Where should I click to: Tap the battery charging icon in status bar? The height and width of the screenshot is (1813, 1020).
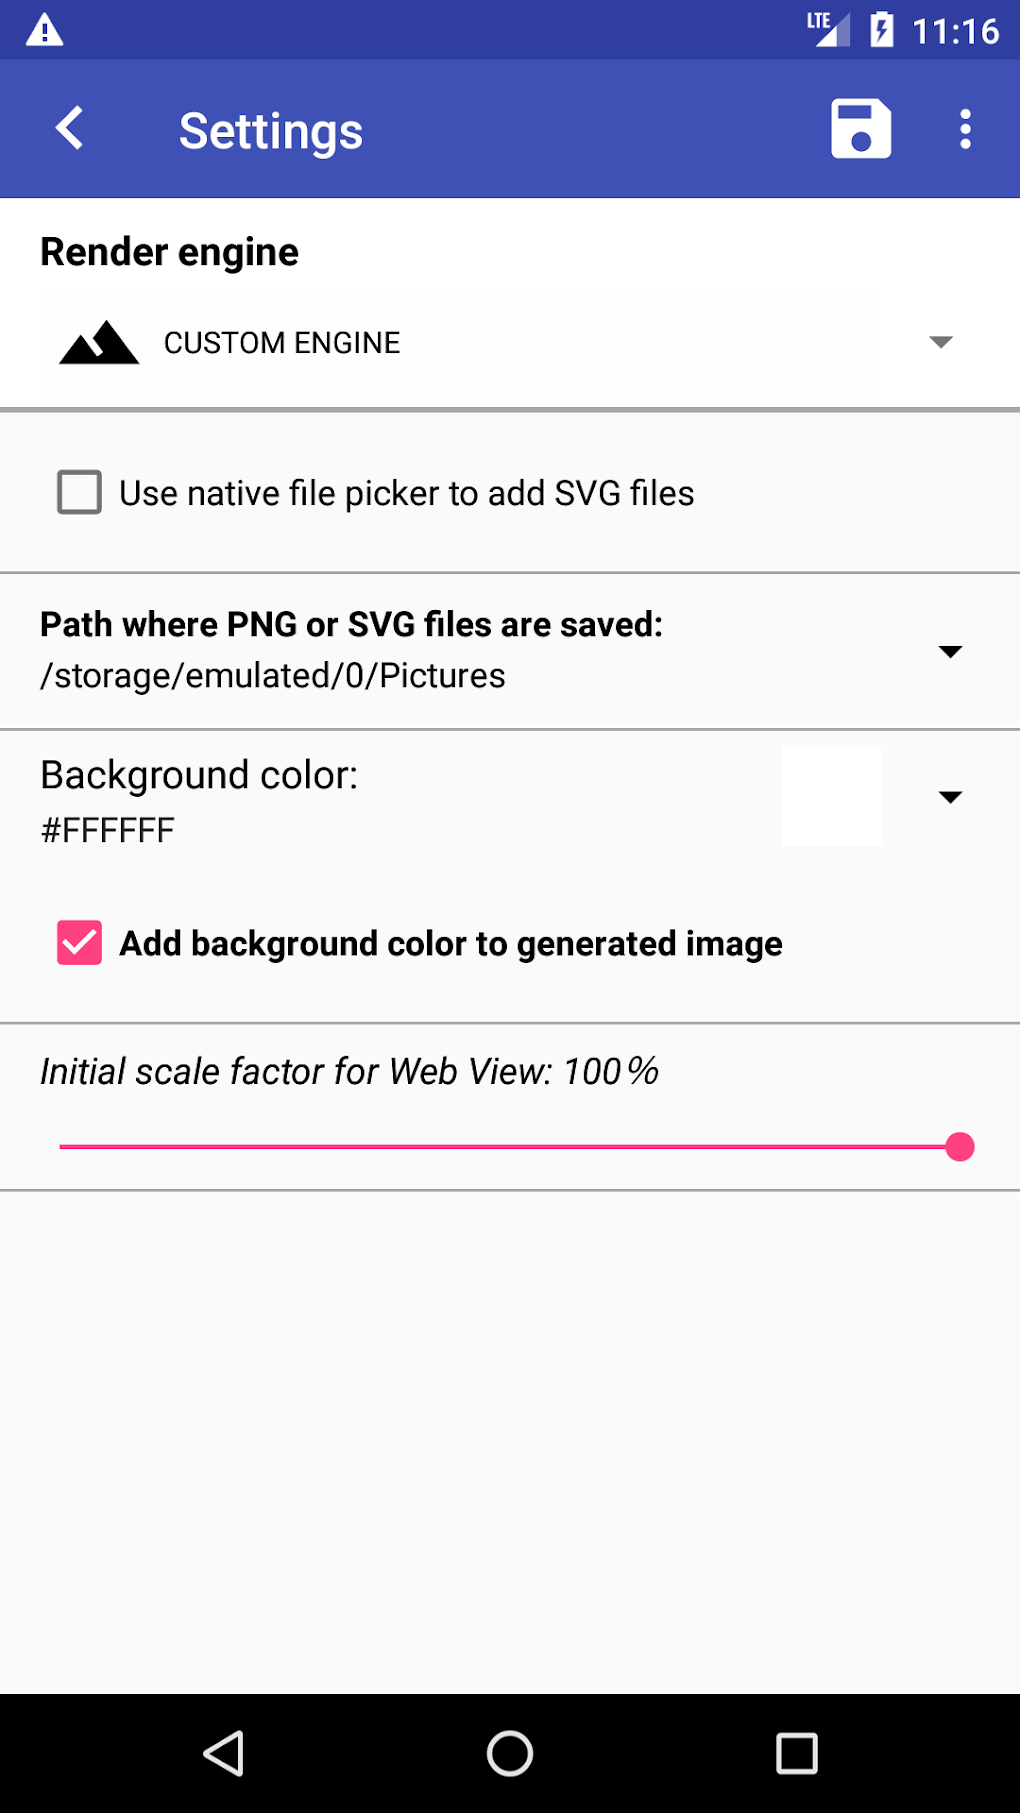point(881,30)
